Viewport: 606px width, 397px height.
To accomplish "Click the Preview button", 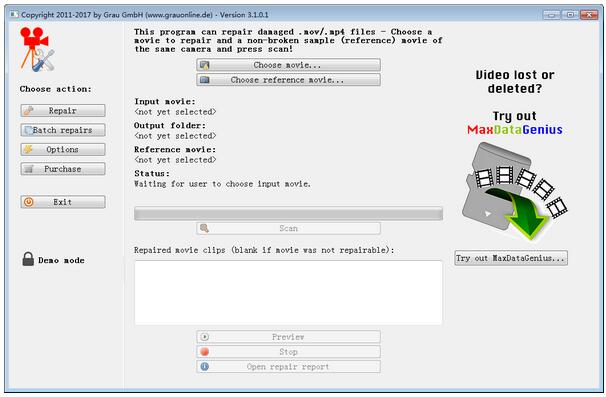I will 288,337.
